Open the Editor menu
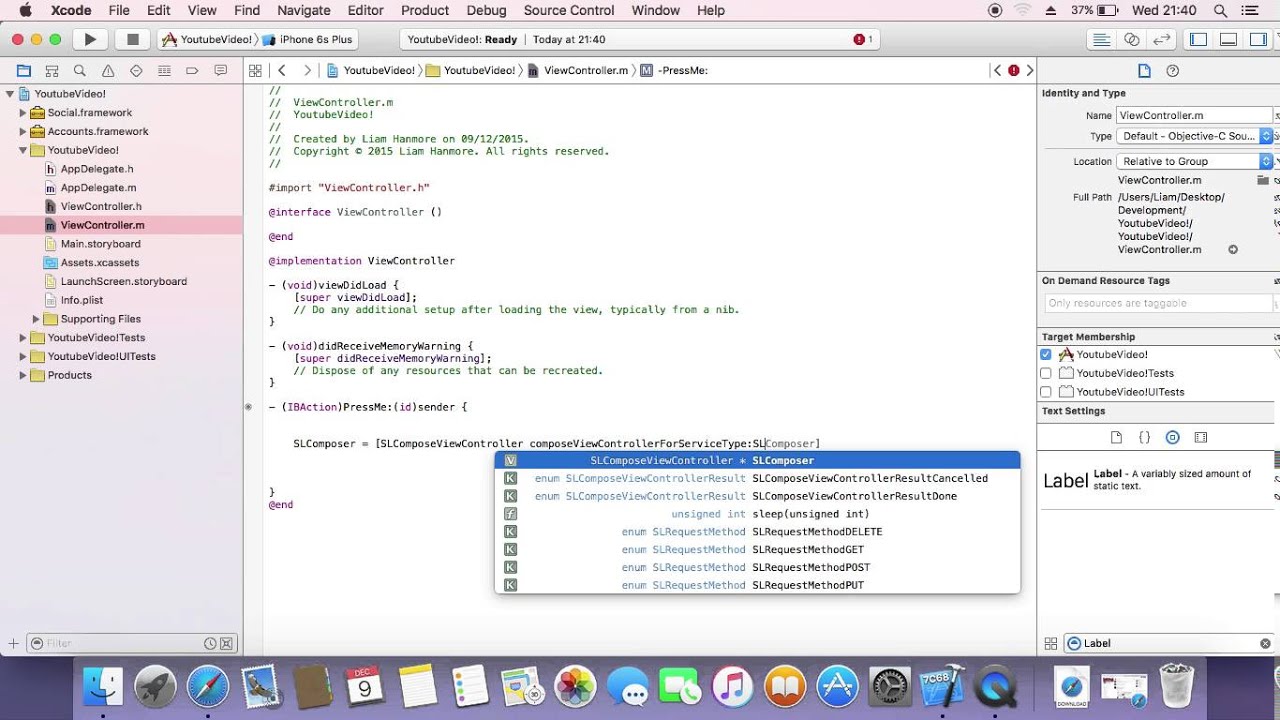This screenshot has height=720, width=1280. coord(365,10)
